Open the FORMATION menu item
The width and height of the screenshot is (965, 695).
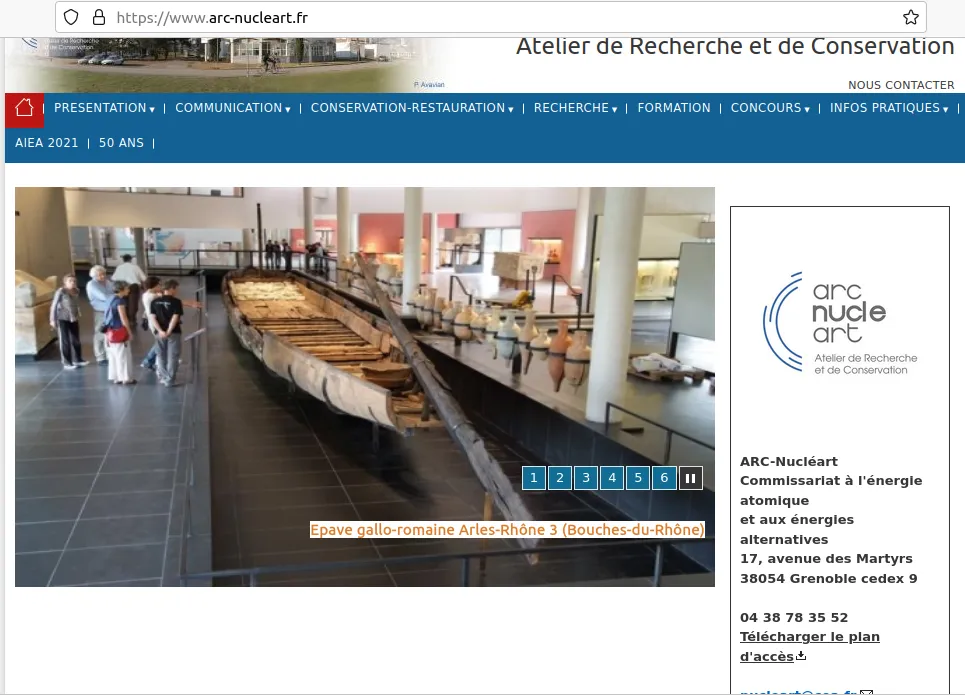pos(674,108)
